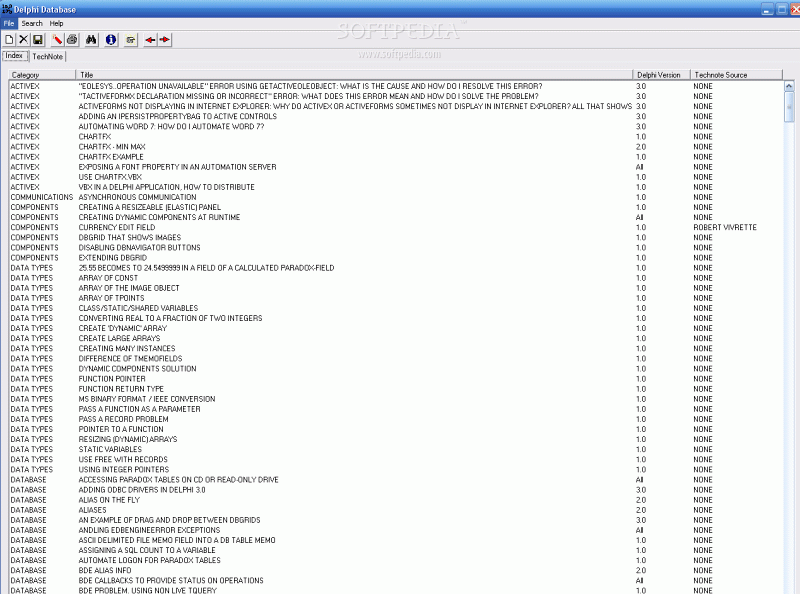Select the 'ARRAY OF CONST' row

tap(396, 278)
